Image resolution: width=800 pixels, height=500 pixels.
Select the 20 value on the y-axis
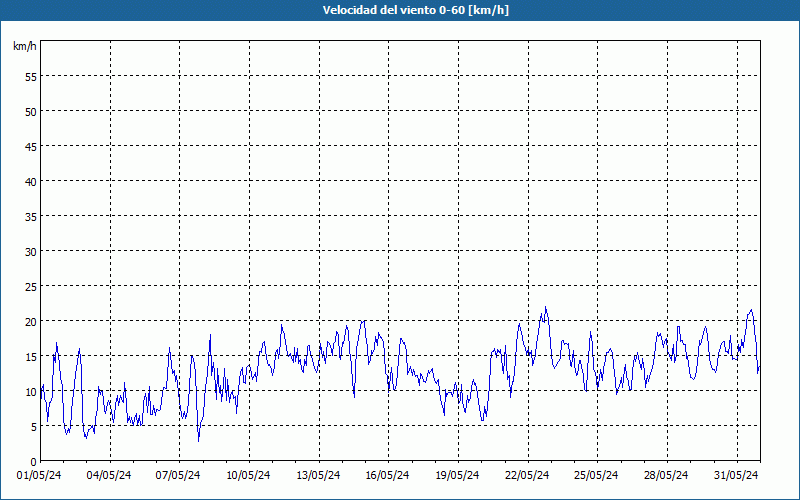pos(31,321)
